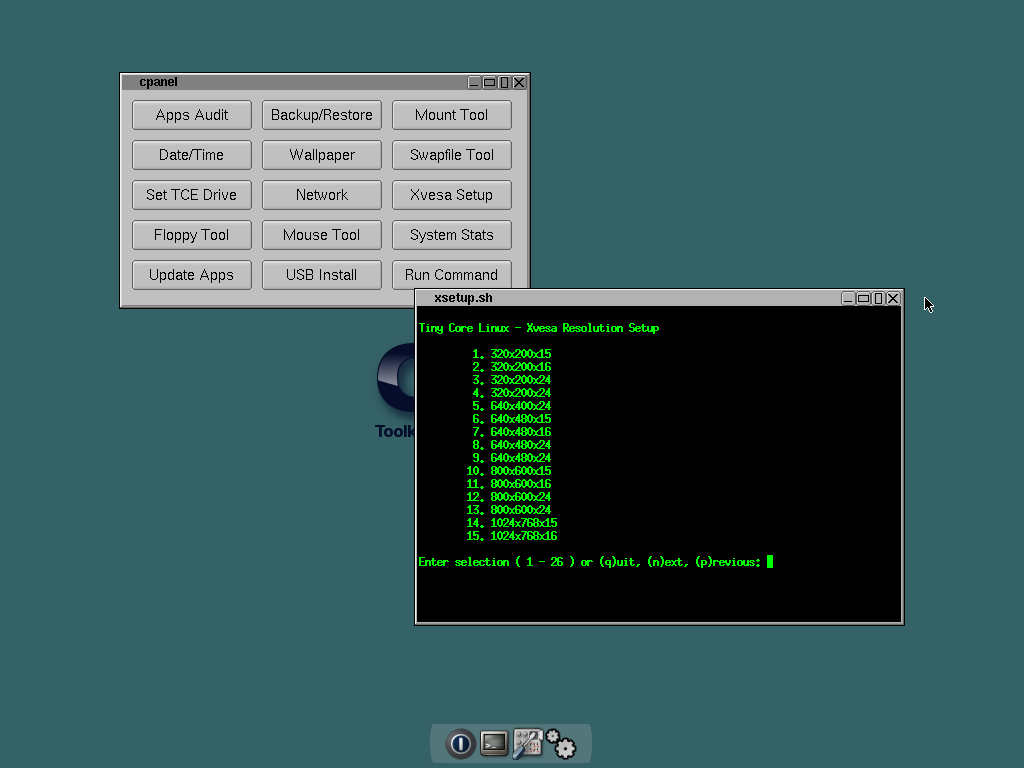Launch Backup/Restore from cpanel

322,115
